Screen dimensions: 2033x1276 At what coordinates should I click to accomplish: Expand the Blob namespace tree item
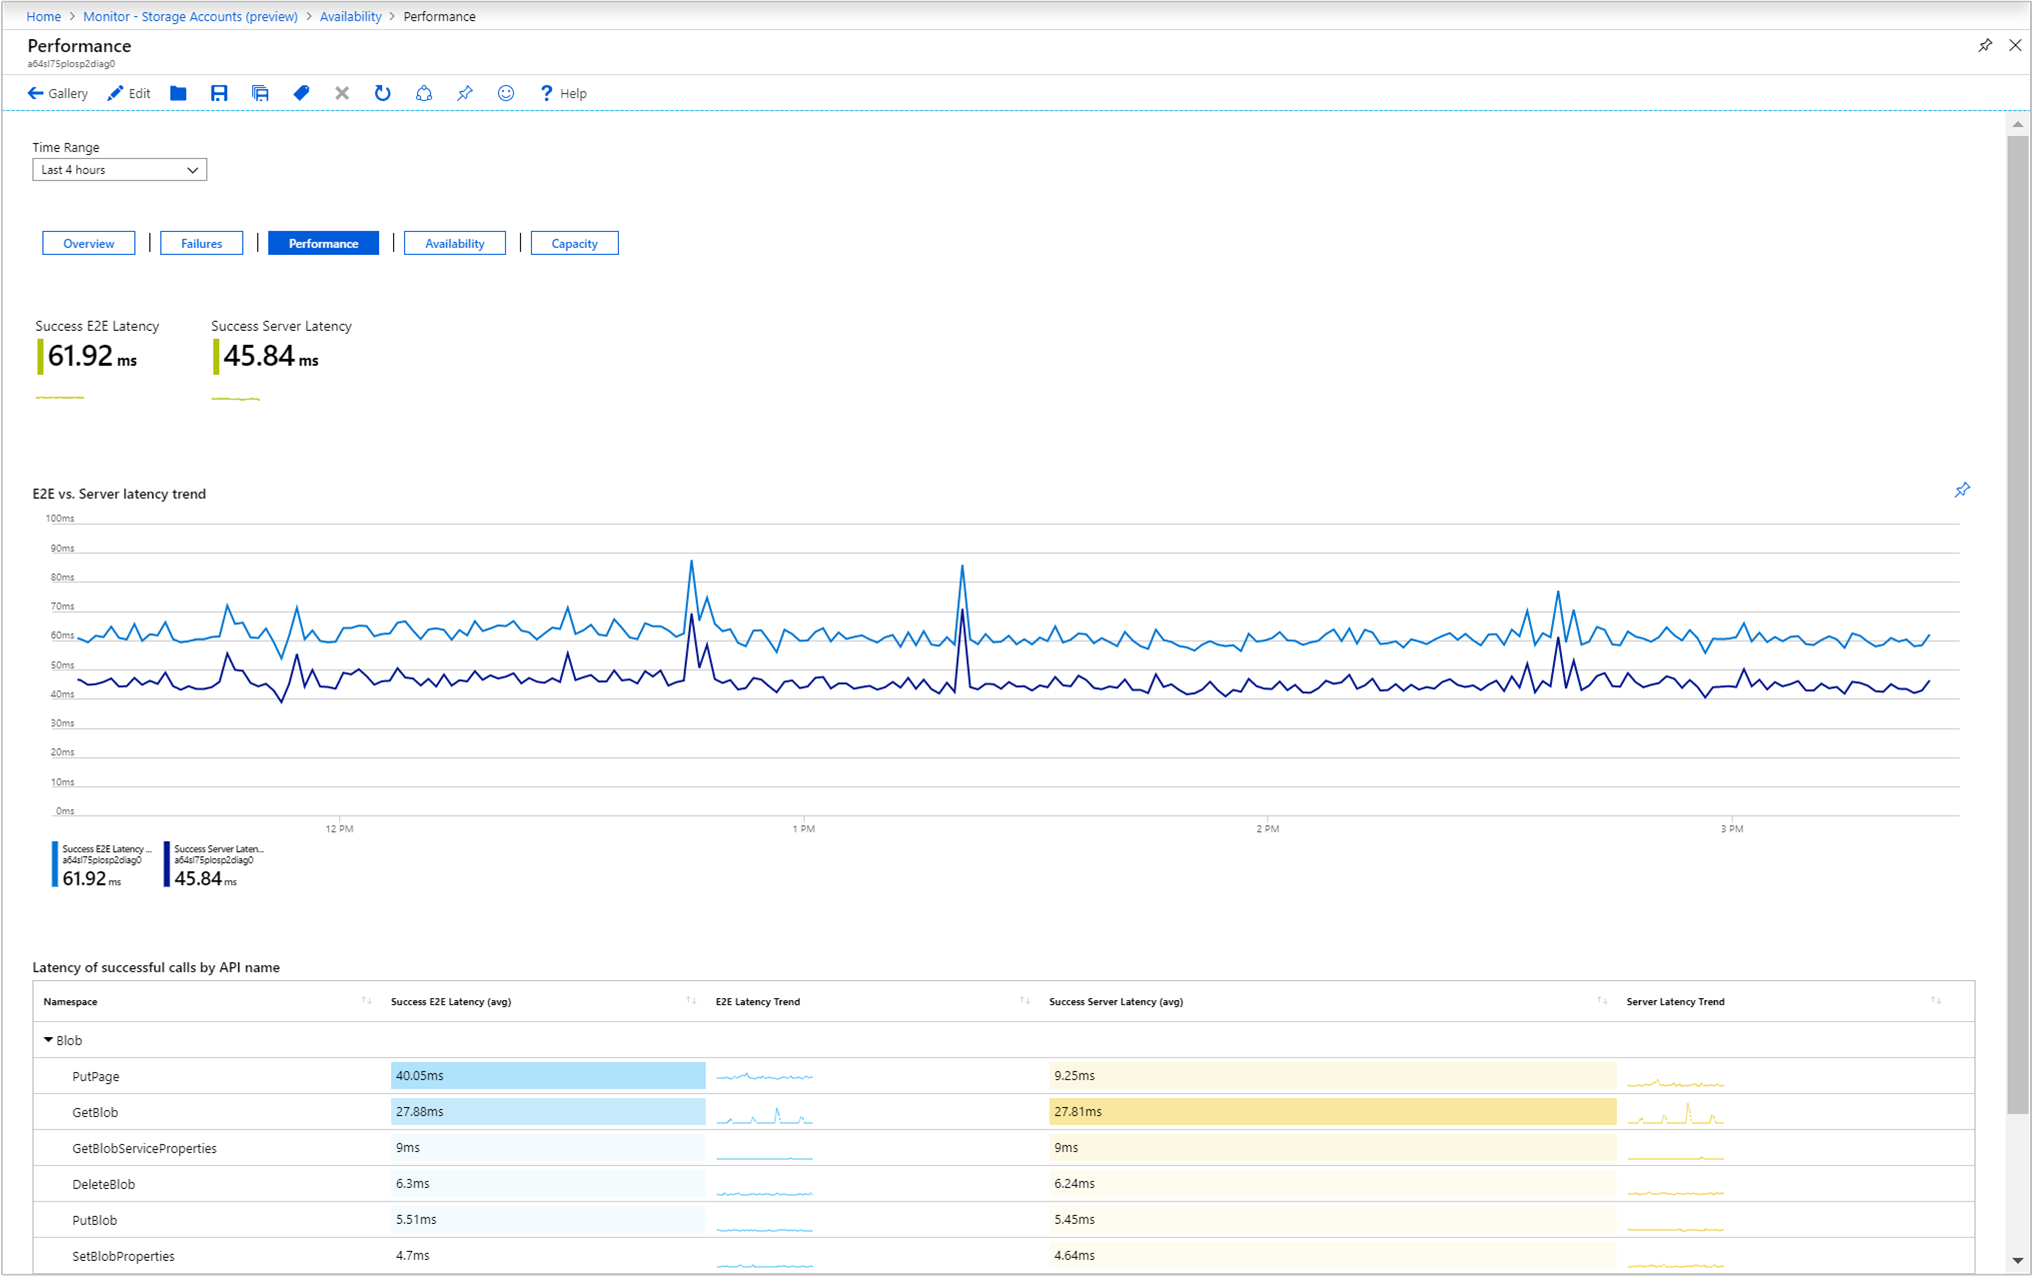point(49,1041)
